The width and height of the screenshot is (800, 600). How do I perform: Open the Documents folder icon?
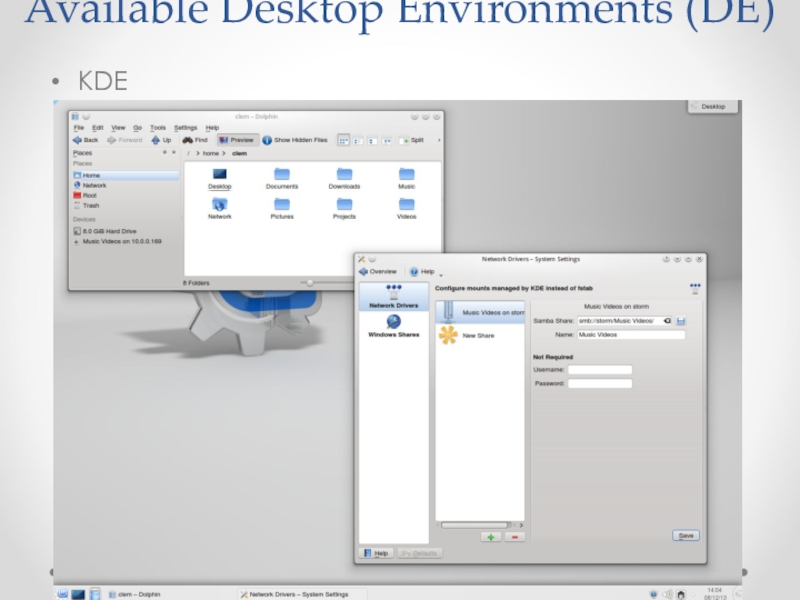[x=281, y=174]
